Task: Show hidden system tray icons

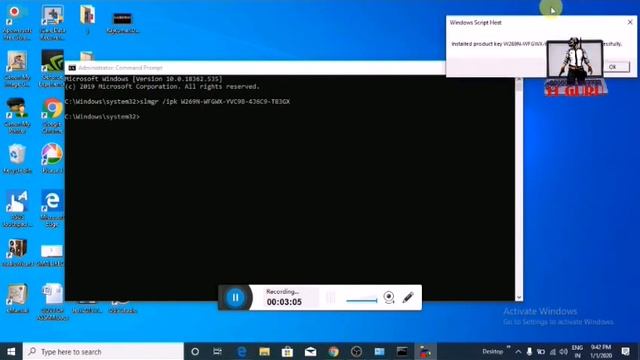Action: (518, 351)
